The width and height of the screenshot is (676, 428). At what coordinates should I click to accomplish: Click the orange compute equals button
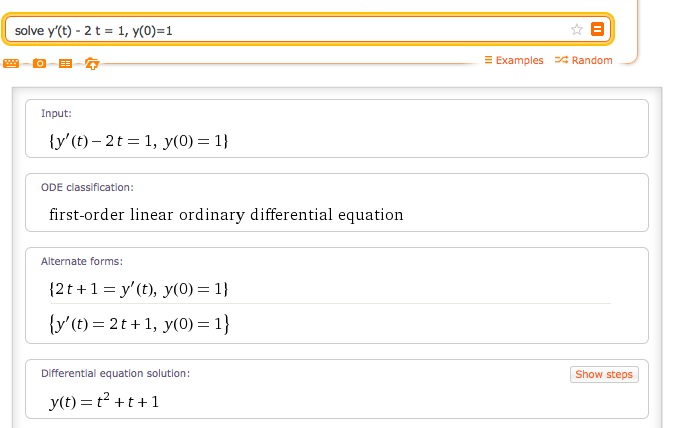click(x=597, y=29)
